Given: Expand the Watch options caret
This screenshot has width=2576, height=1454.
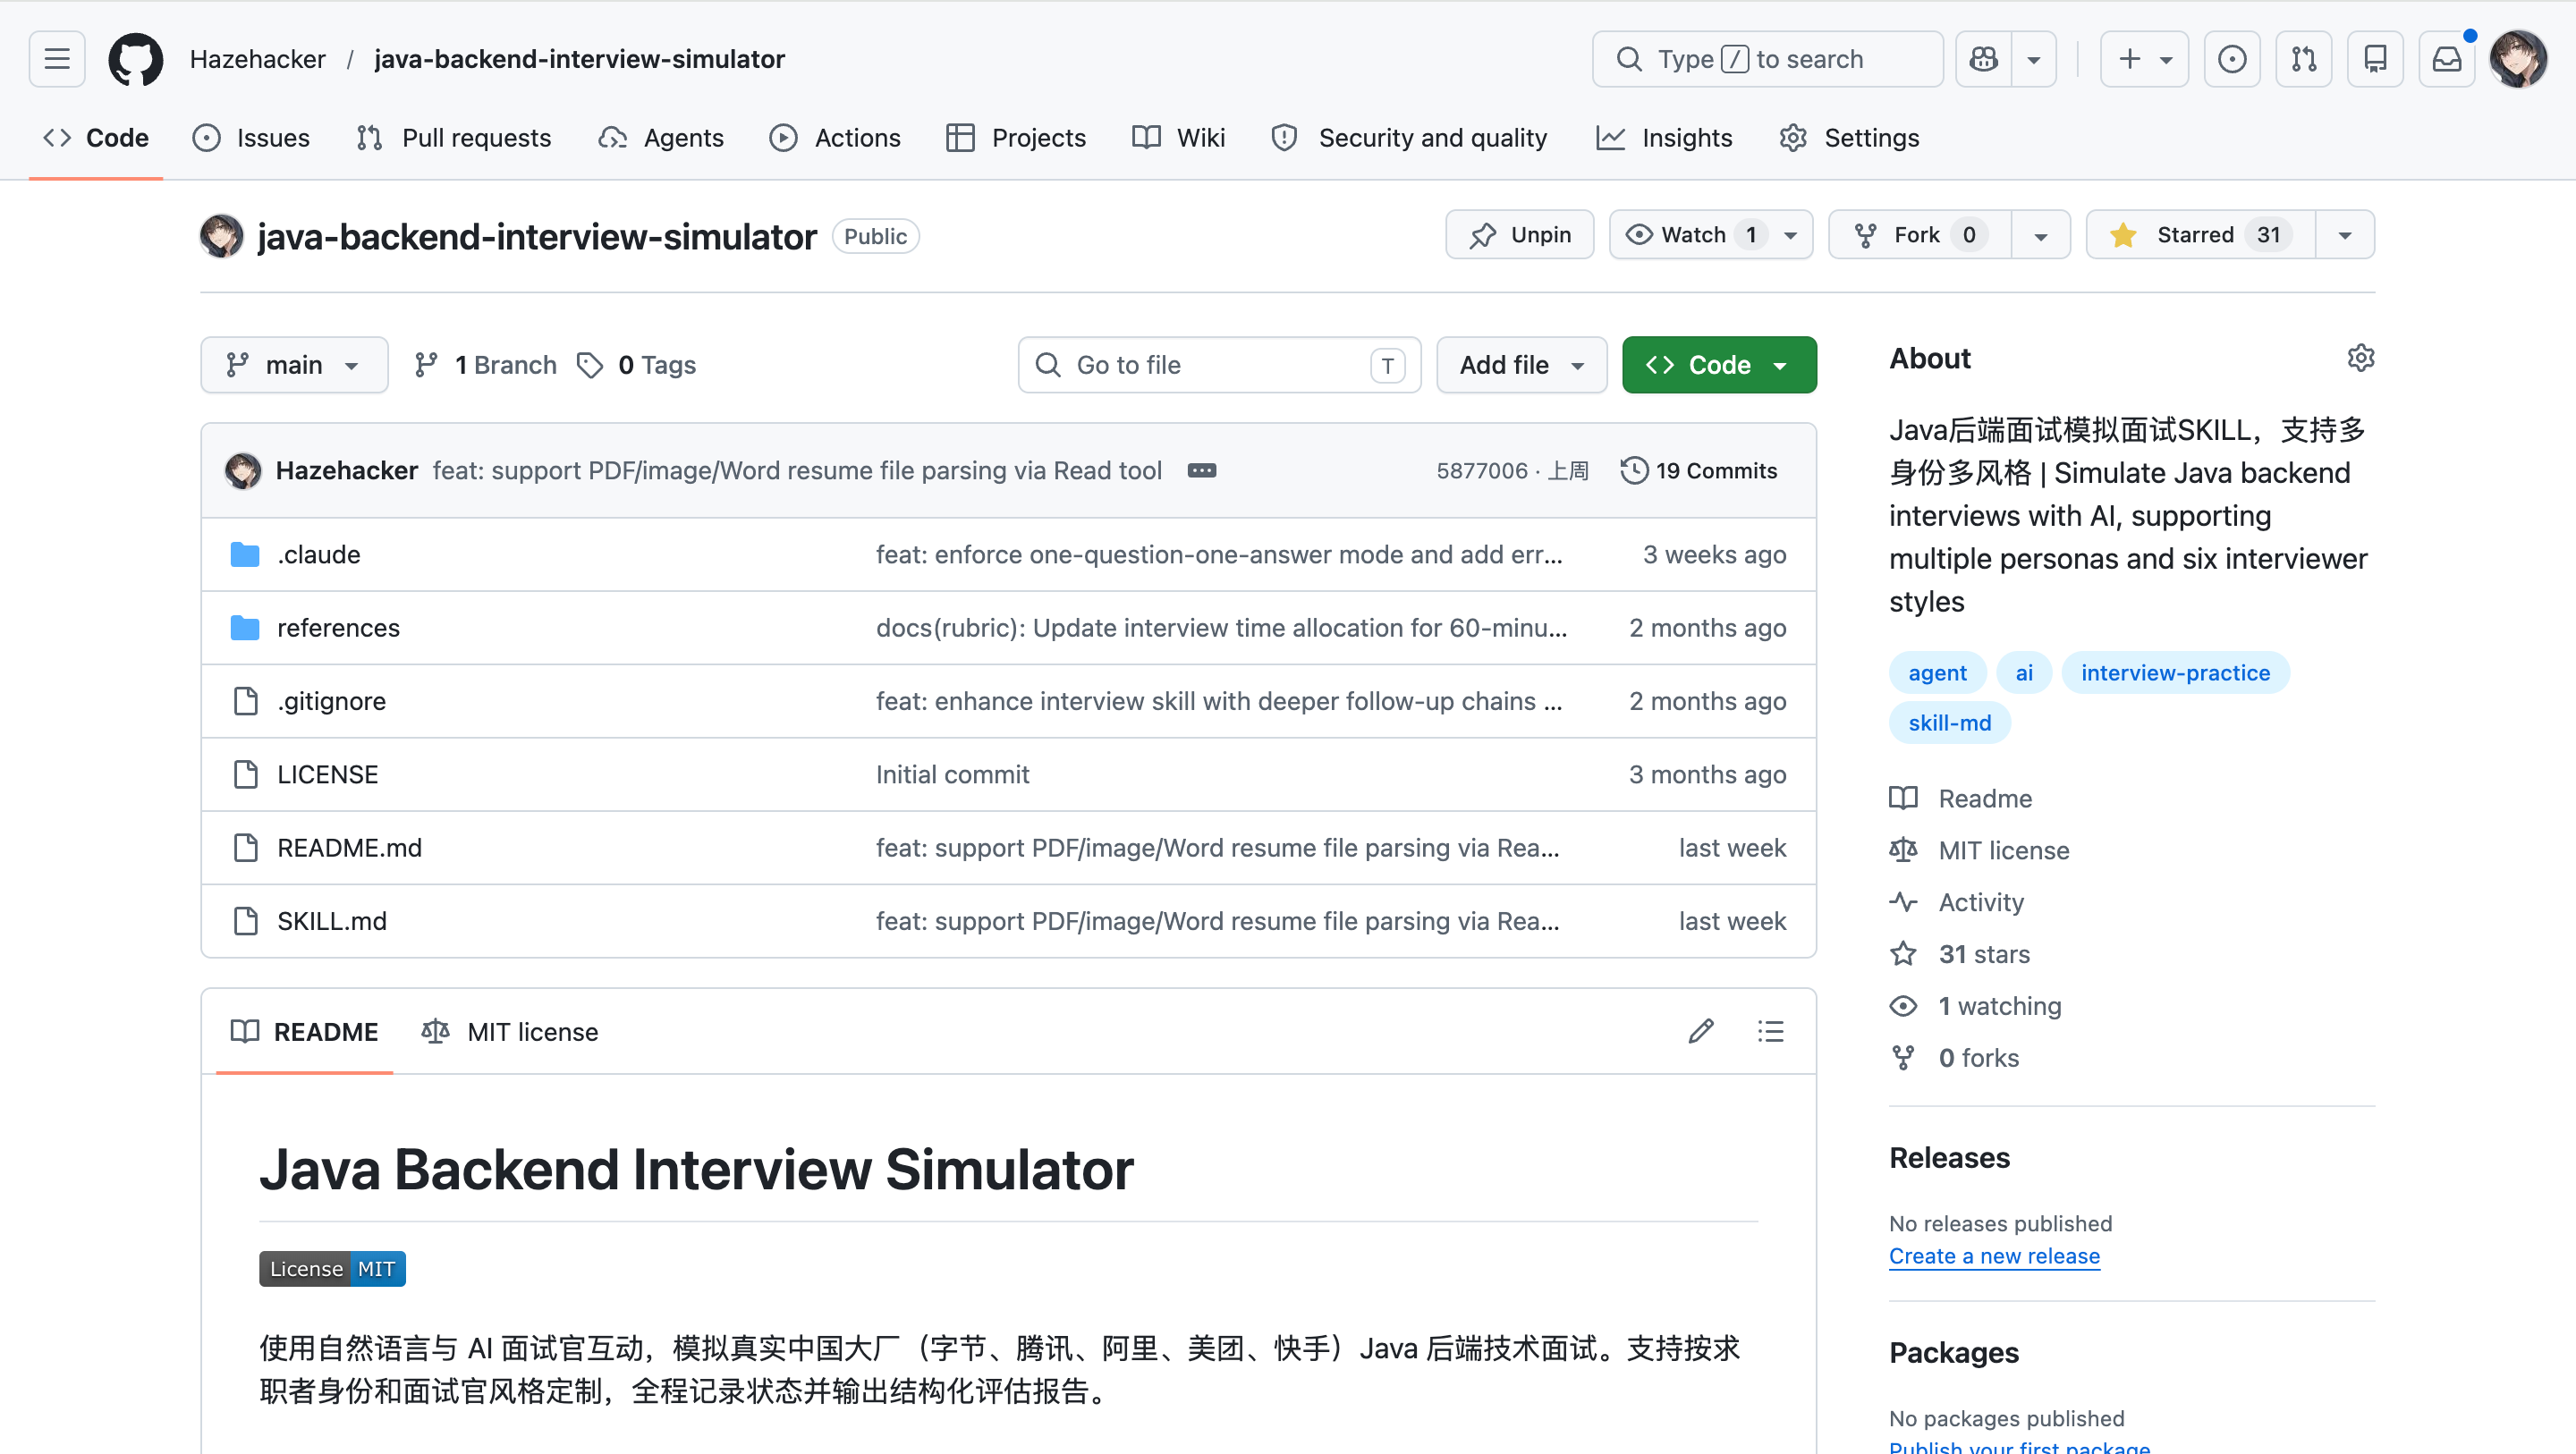Looking at the screenshot, I should (x=1791, y=235).
